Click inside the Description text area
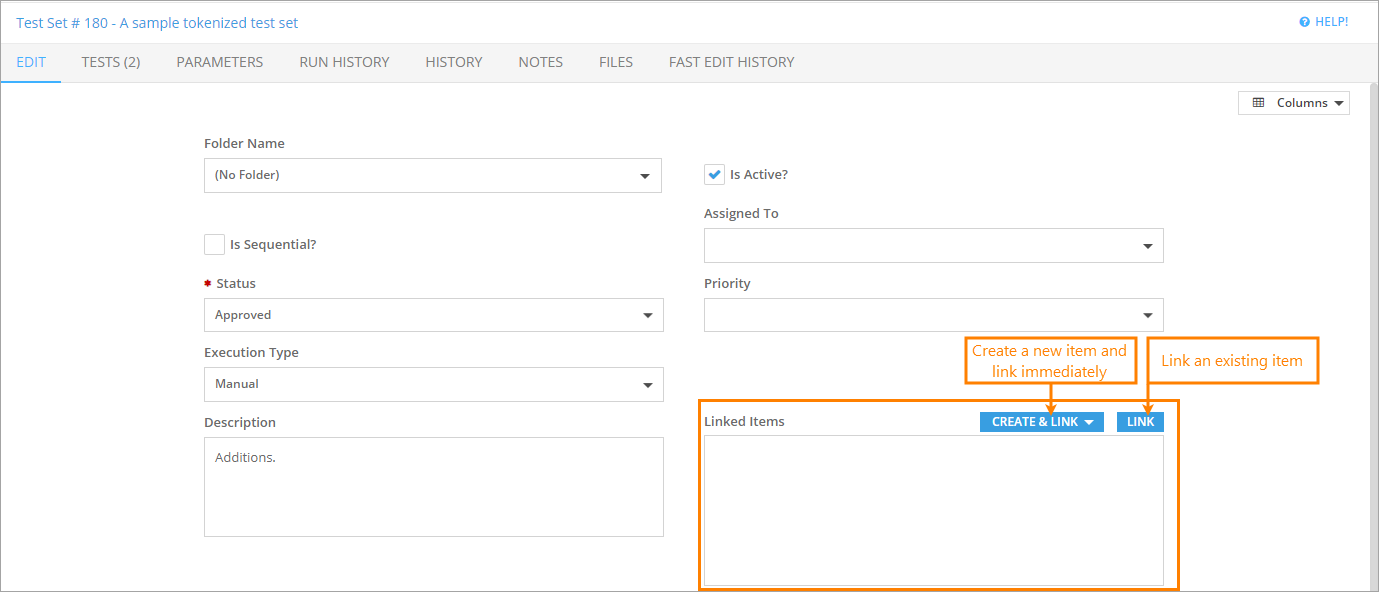Screen dimensions: 1379x592 433,487
